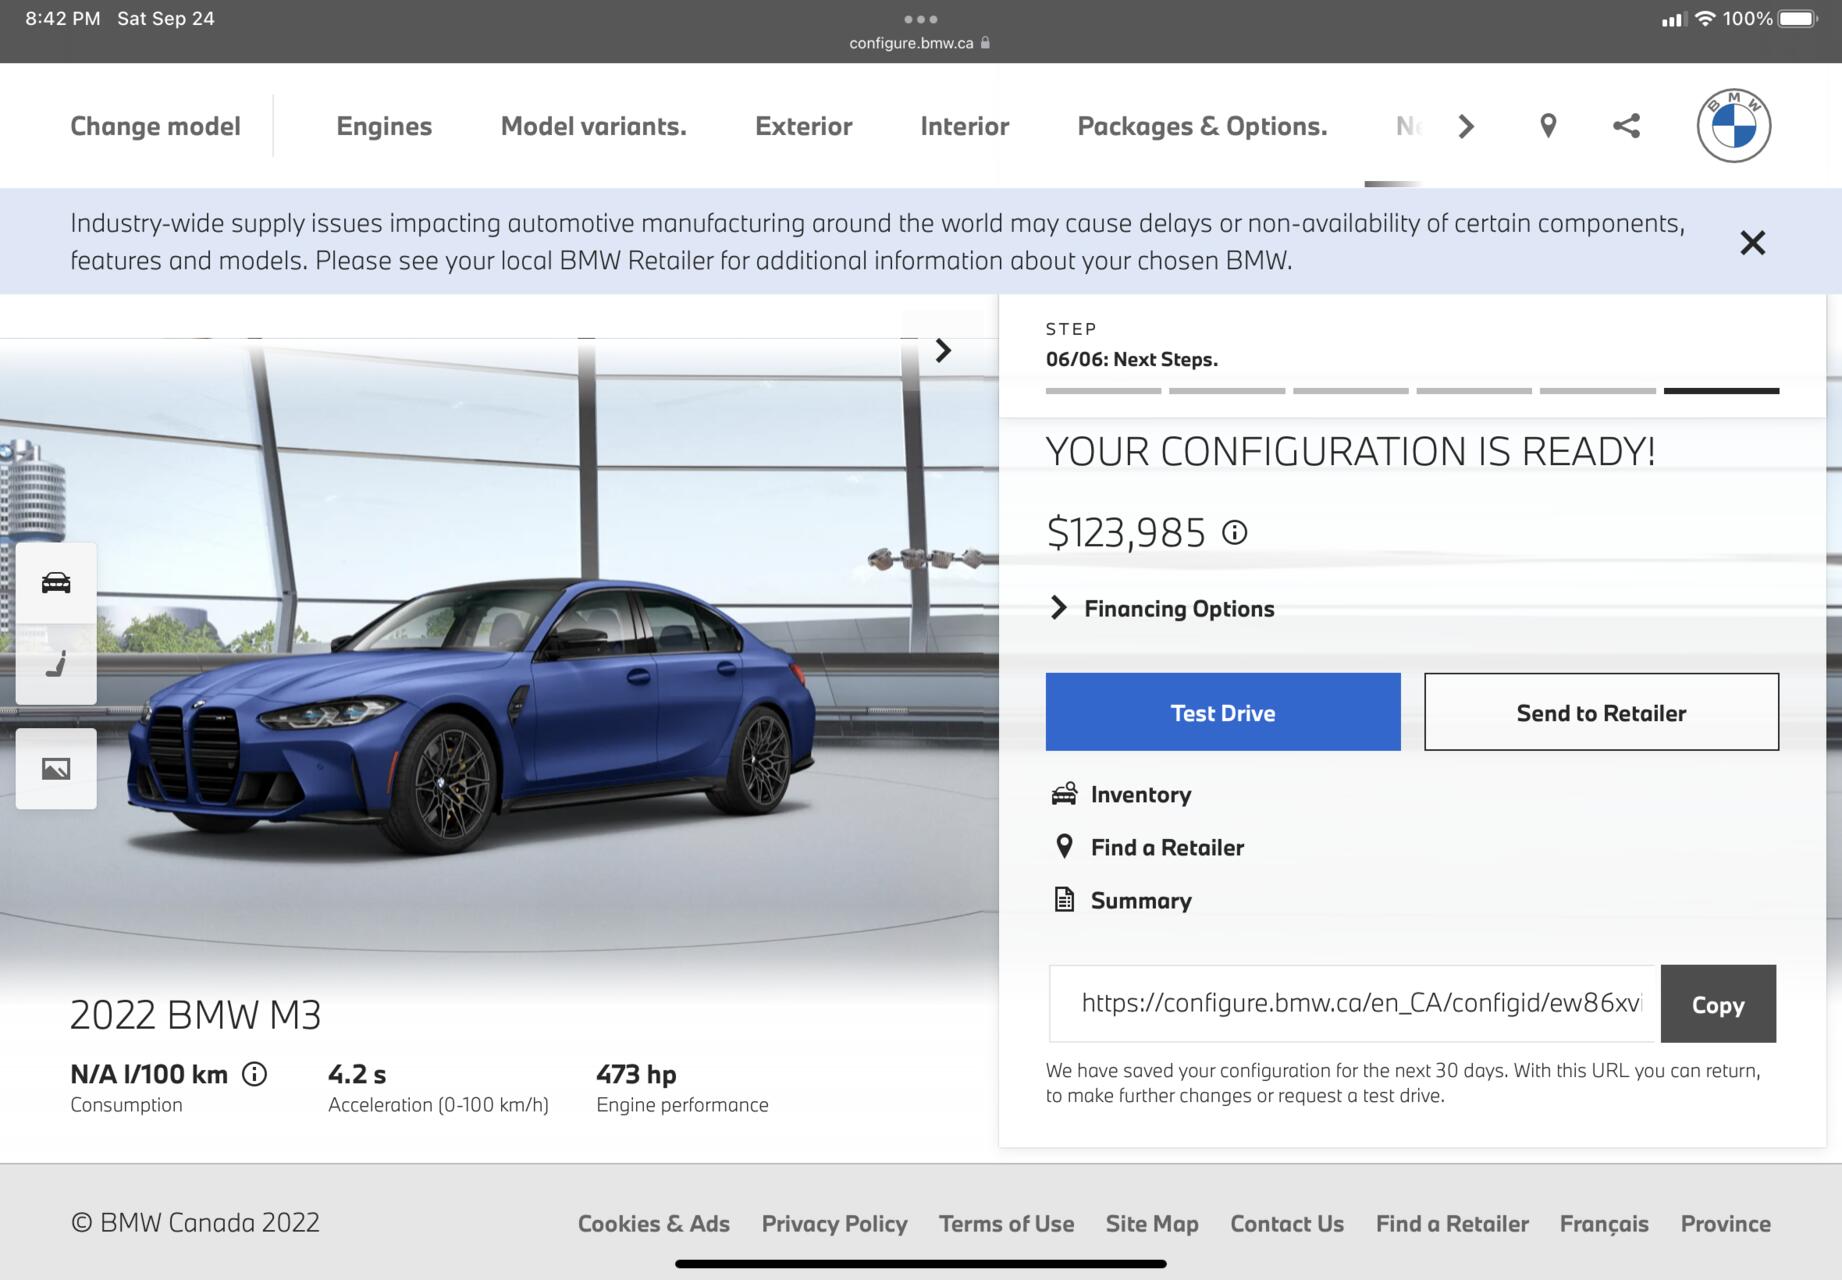Image resolution: width=1842 pixels, height=1280 pixels.
Task: Open Contact Us footer link
Action: [1287, 1223]
